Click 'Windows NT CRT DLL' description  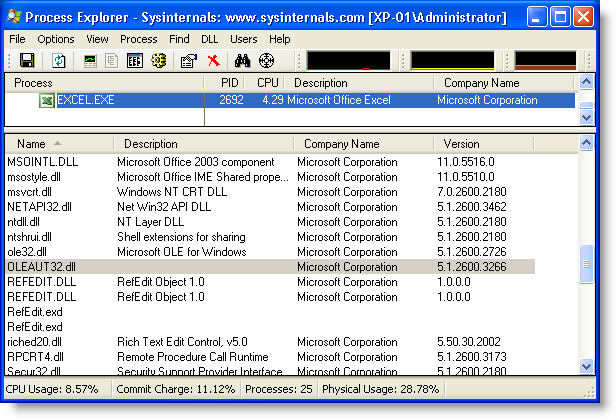coord(172,192)
